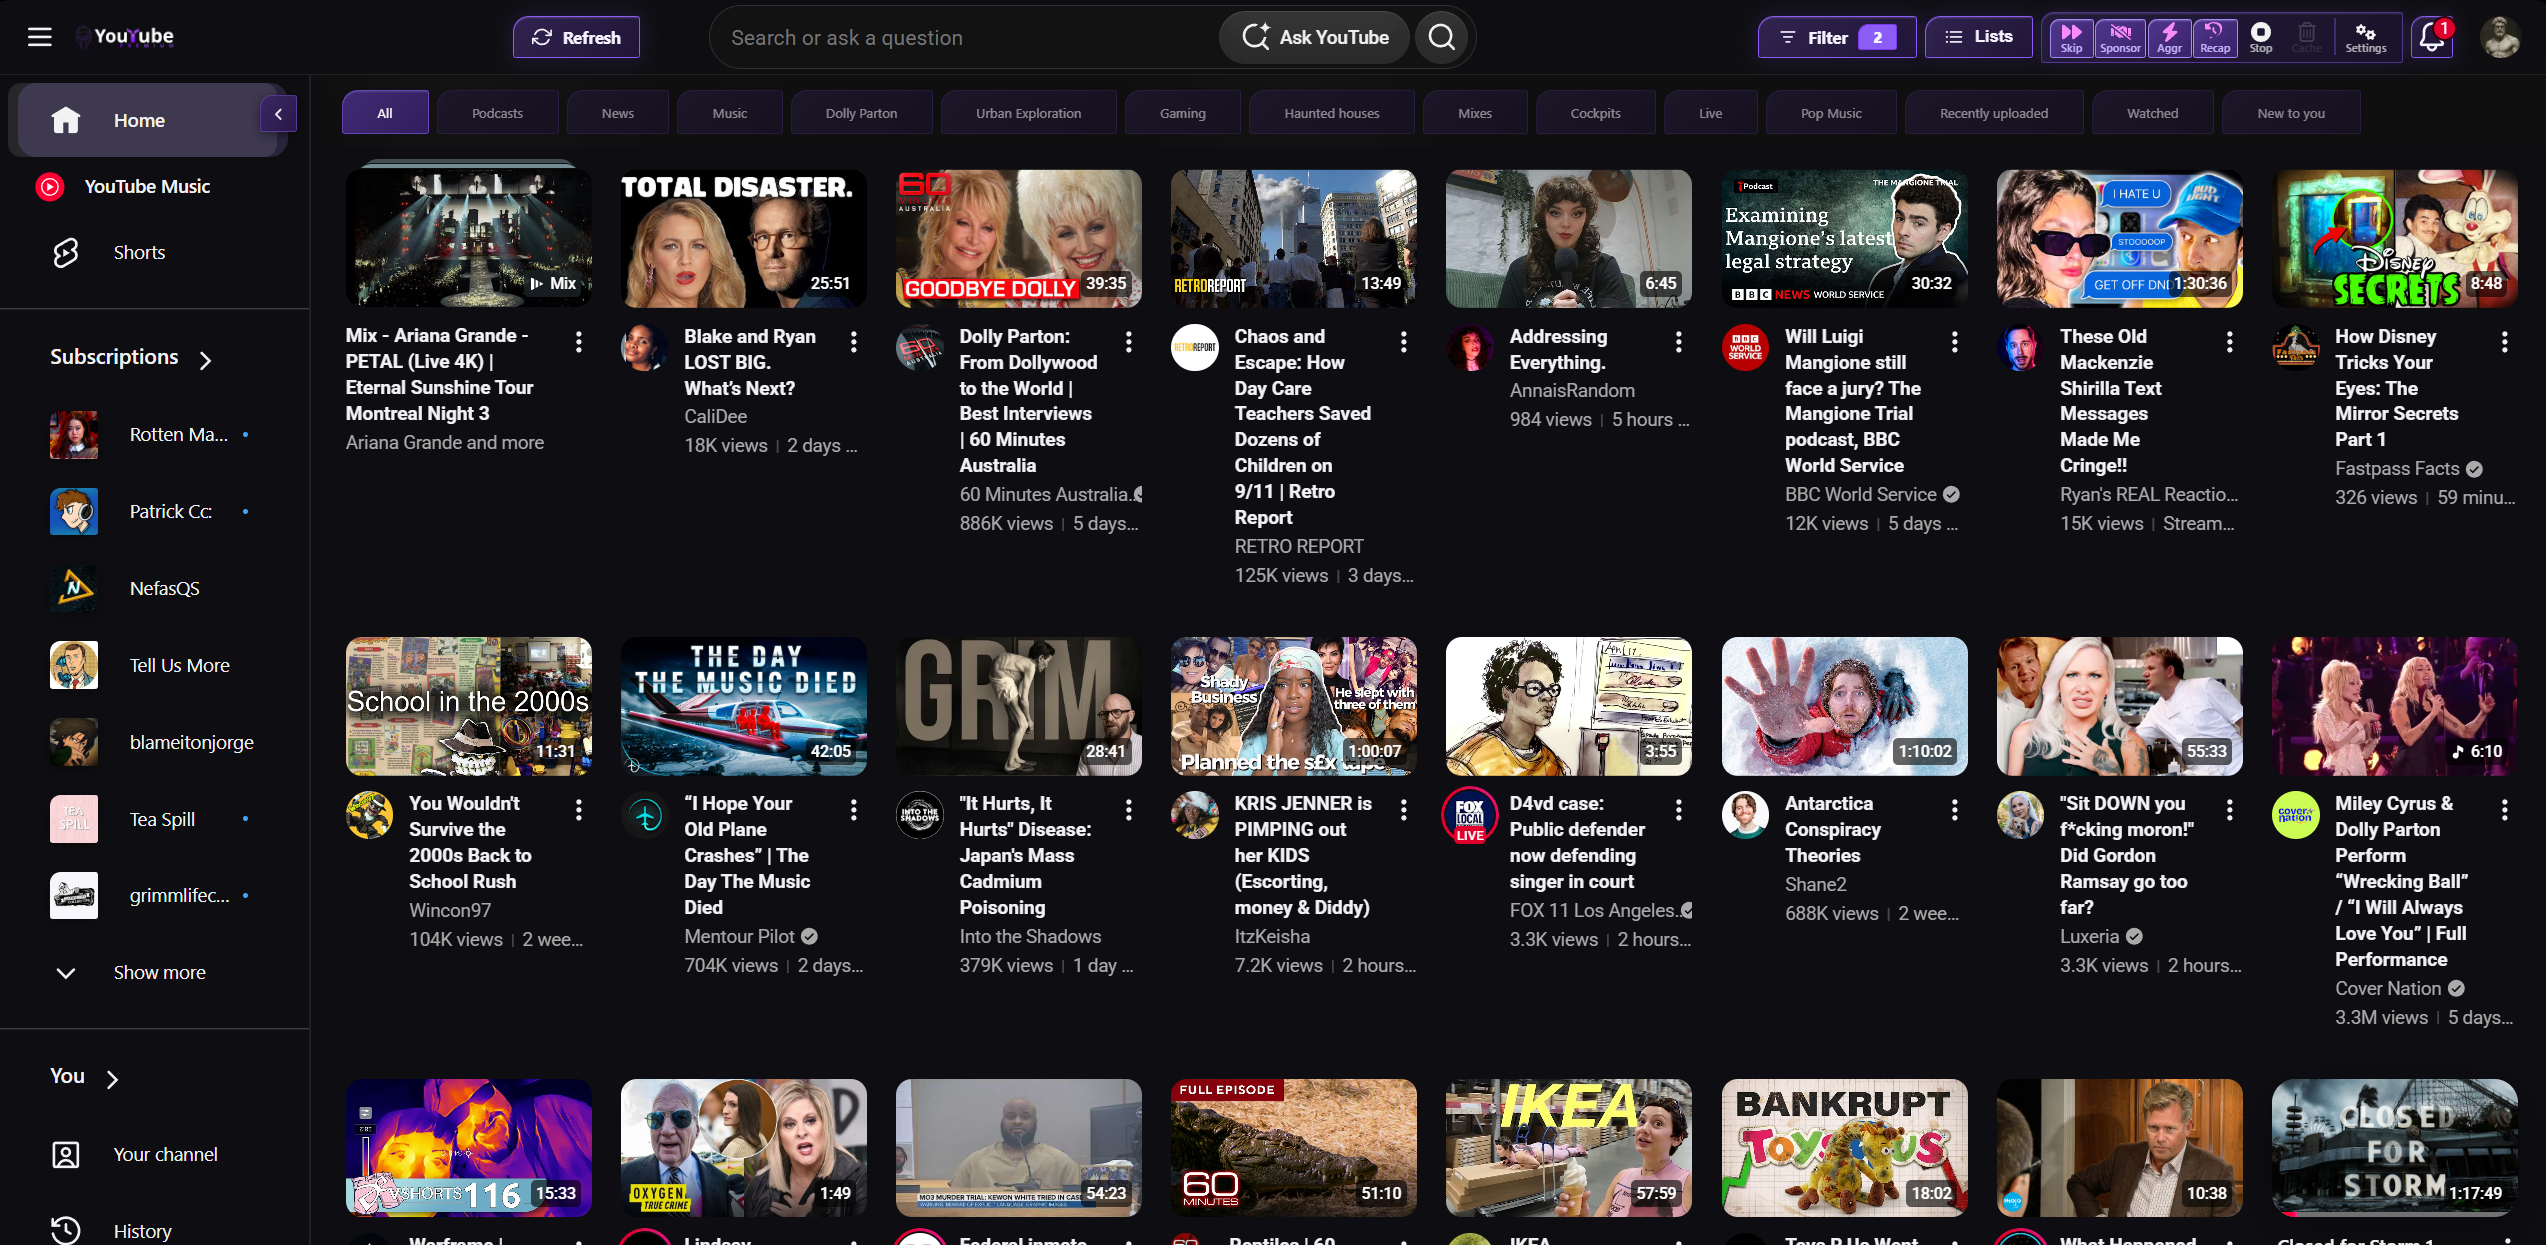This screenshot has width=2546, height=1245.
Task: Open the account avatar menu
Action: click(2500, 38)
